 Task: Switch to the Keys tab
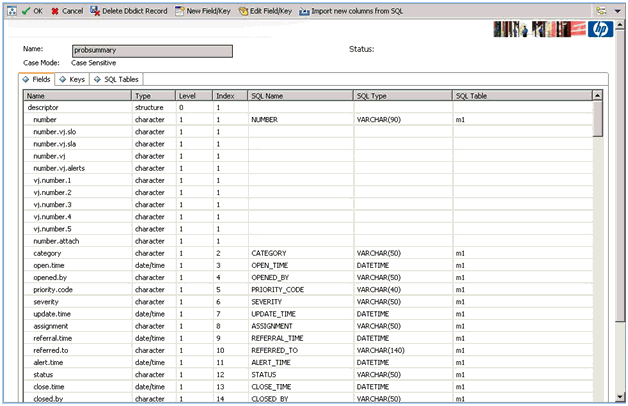[72, 79]
